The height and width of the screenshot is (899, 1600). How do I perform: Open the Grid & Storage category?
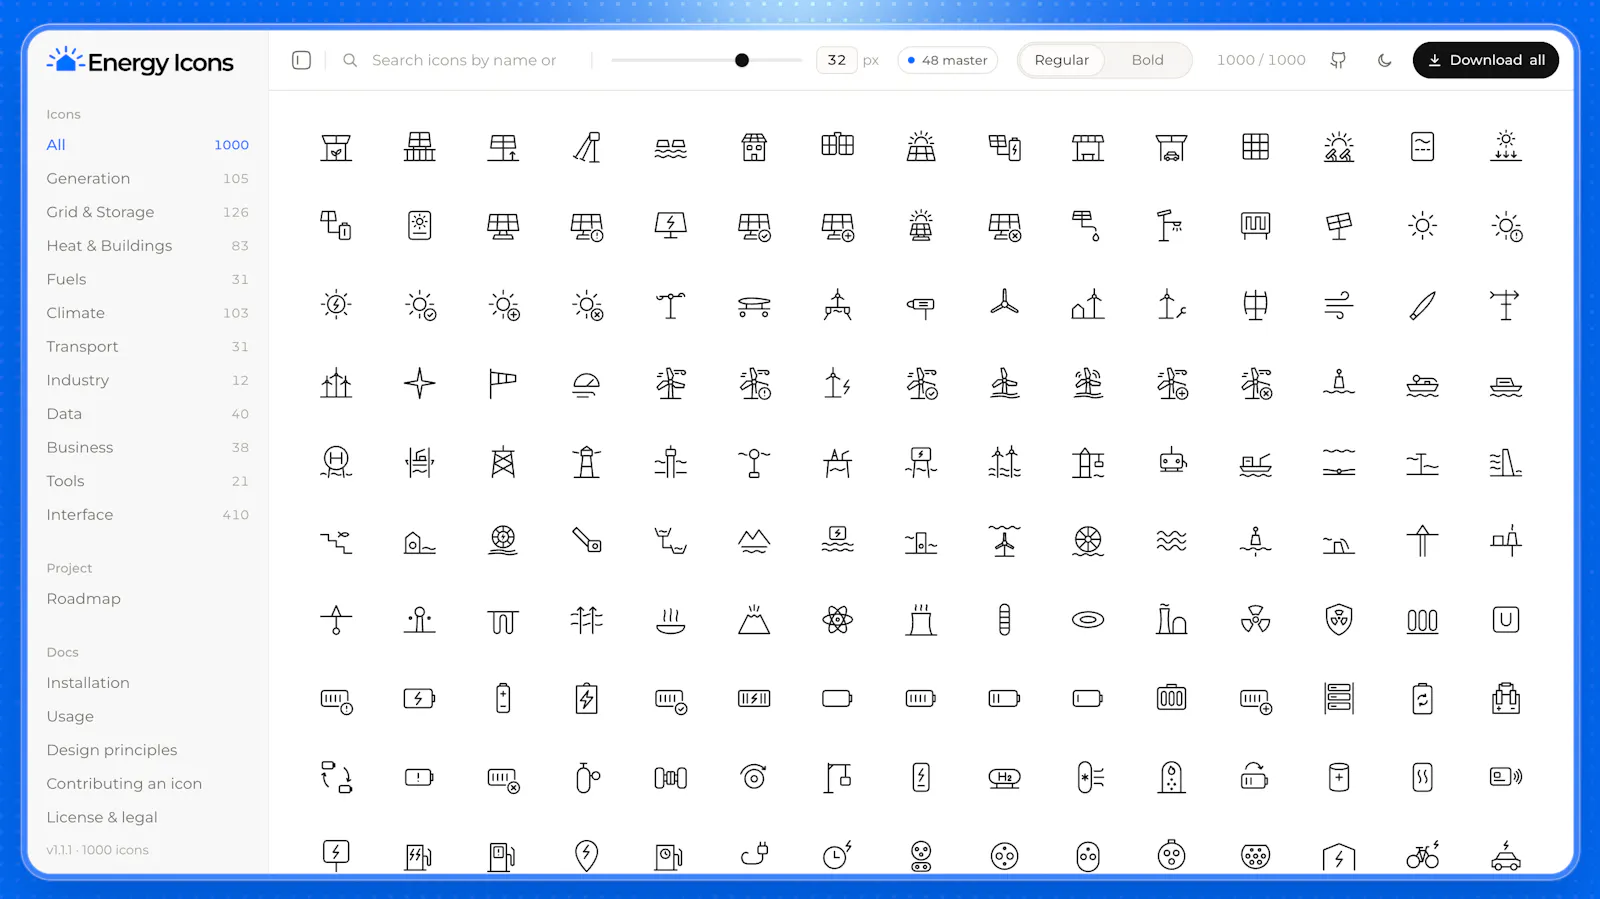tap(147, 212)
